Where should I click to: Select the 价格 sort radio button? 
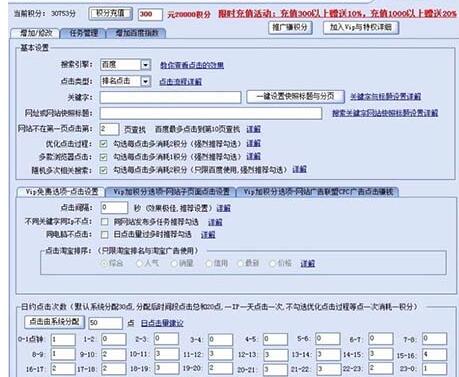click(x=272, y=263)
